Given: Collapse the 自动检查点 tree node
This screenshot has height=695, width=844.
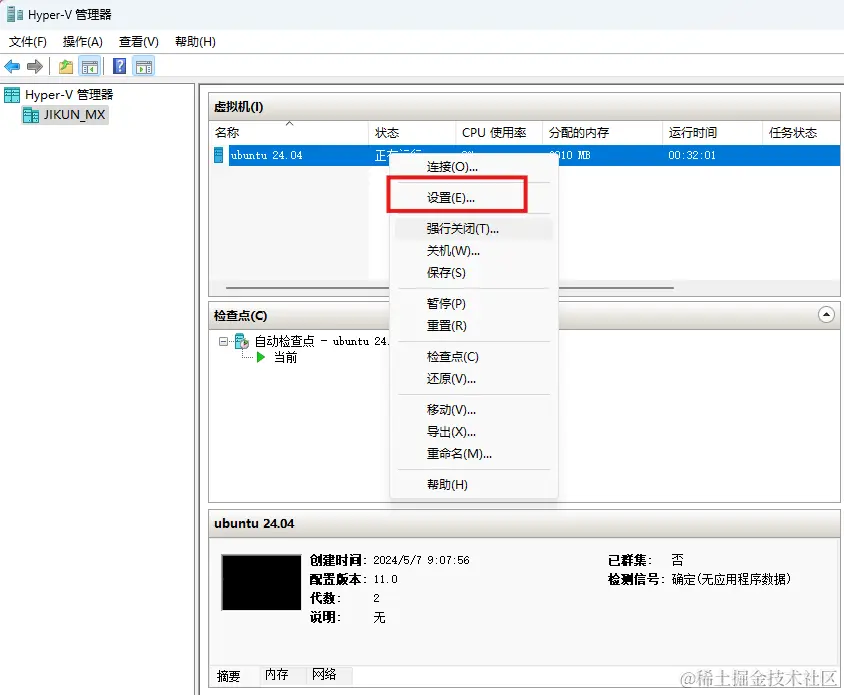Looking at the screenshot, I should (x=223, y=341).
